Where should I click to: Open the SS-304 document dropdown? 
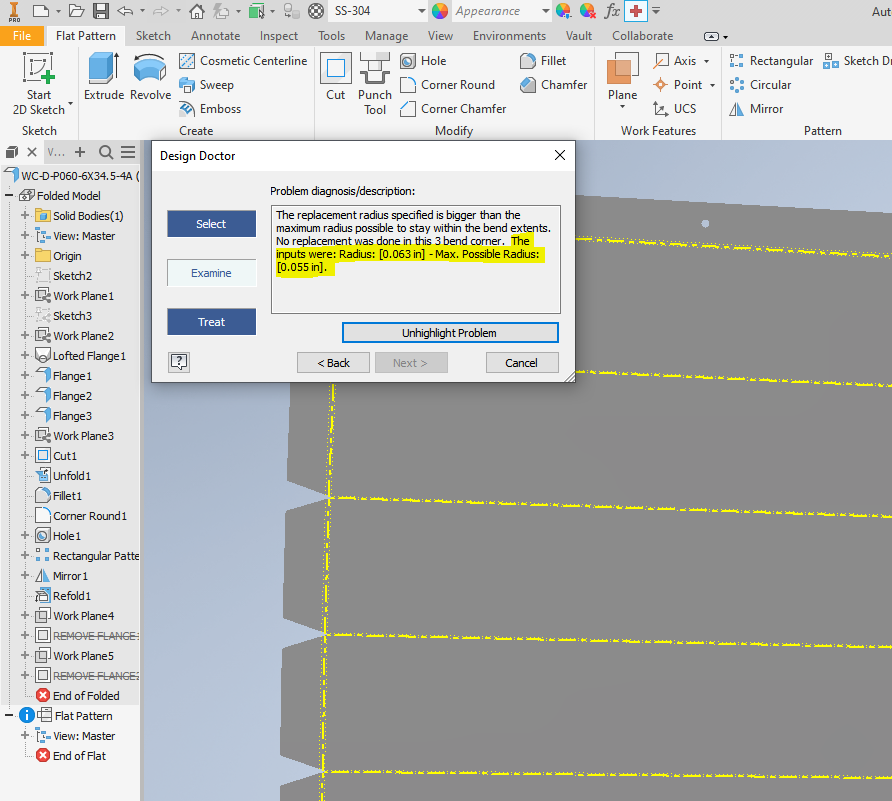click(423, 13)
